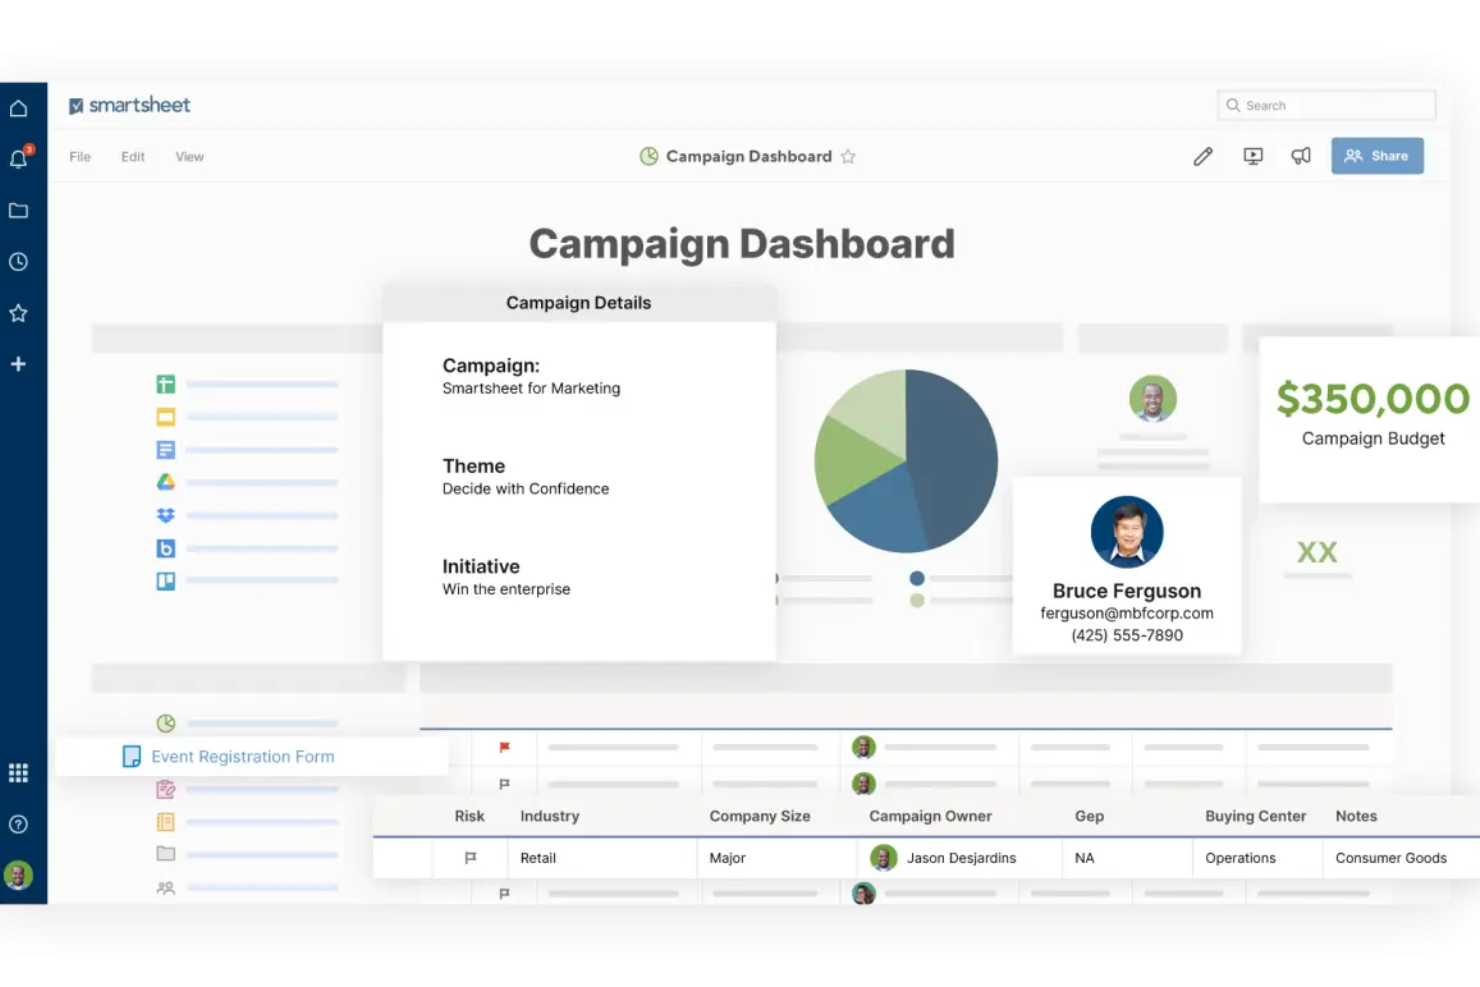Image resolution: width=1480 pixels, height=987 pixels.
Task: Open account avatar at sidebar bottom
Action: [x=18, y=876]
